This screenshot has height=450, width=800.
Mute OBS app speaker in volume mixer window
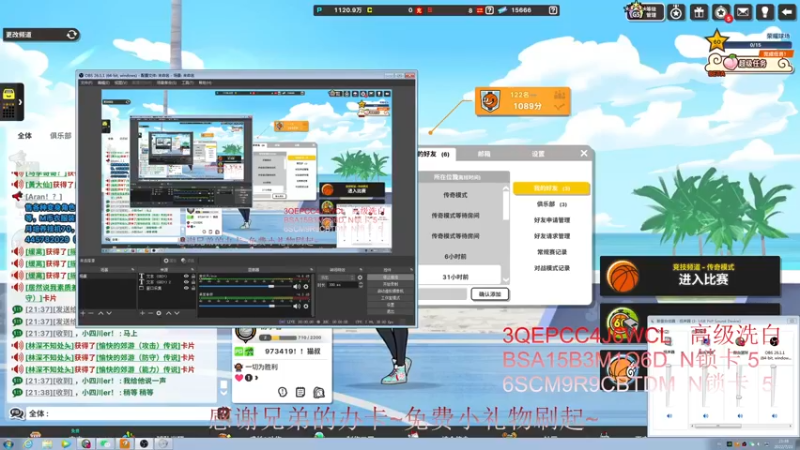(x=774, y=416)
